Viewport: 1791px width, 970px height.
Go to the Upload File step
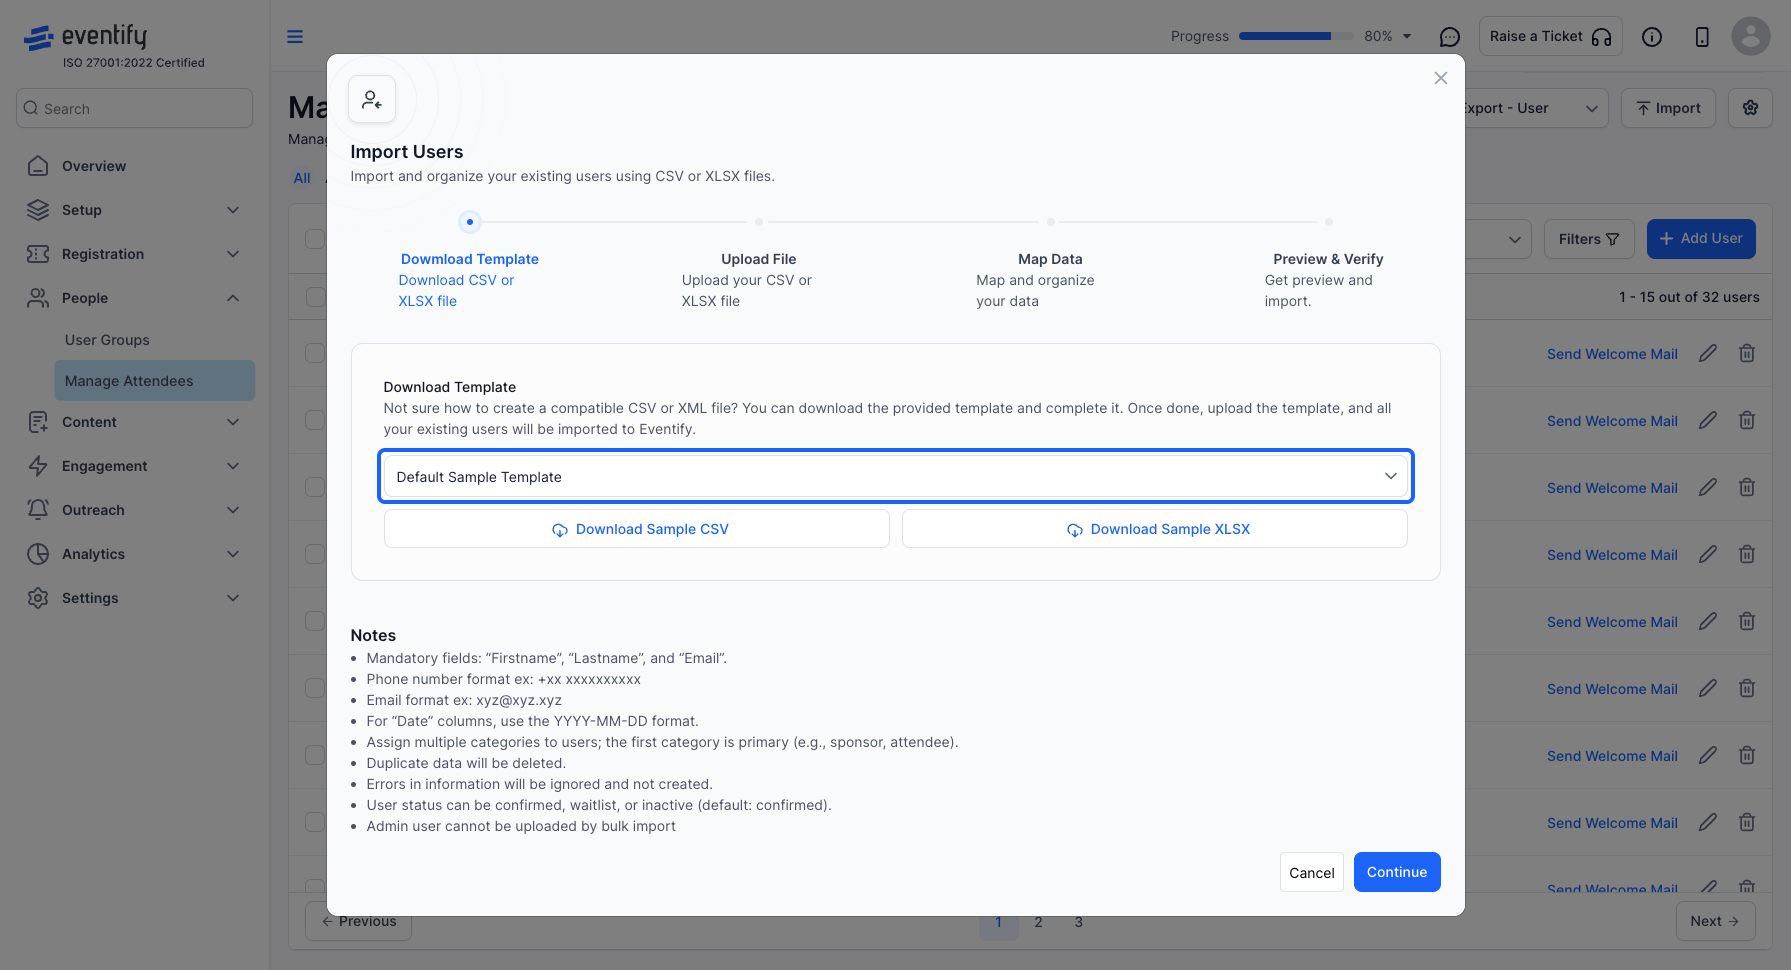[759, 259]
